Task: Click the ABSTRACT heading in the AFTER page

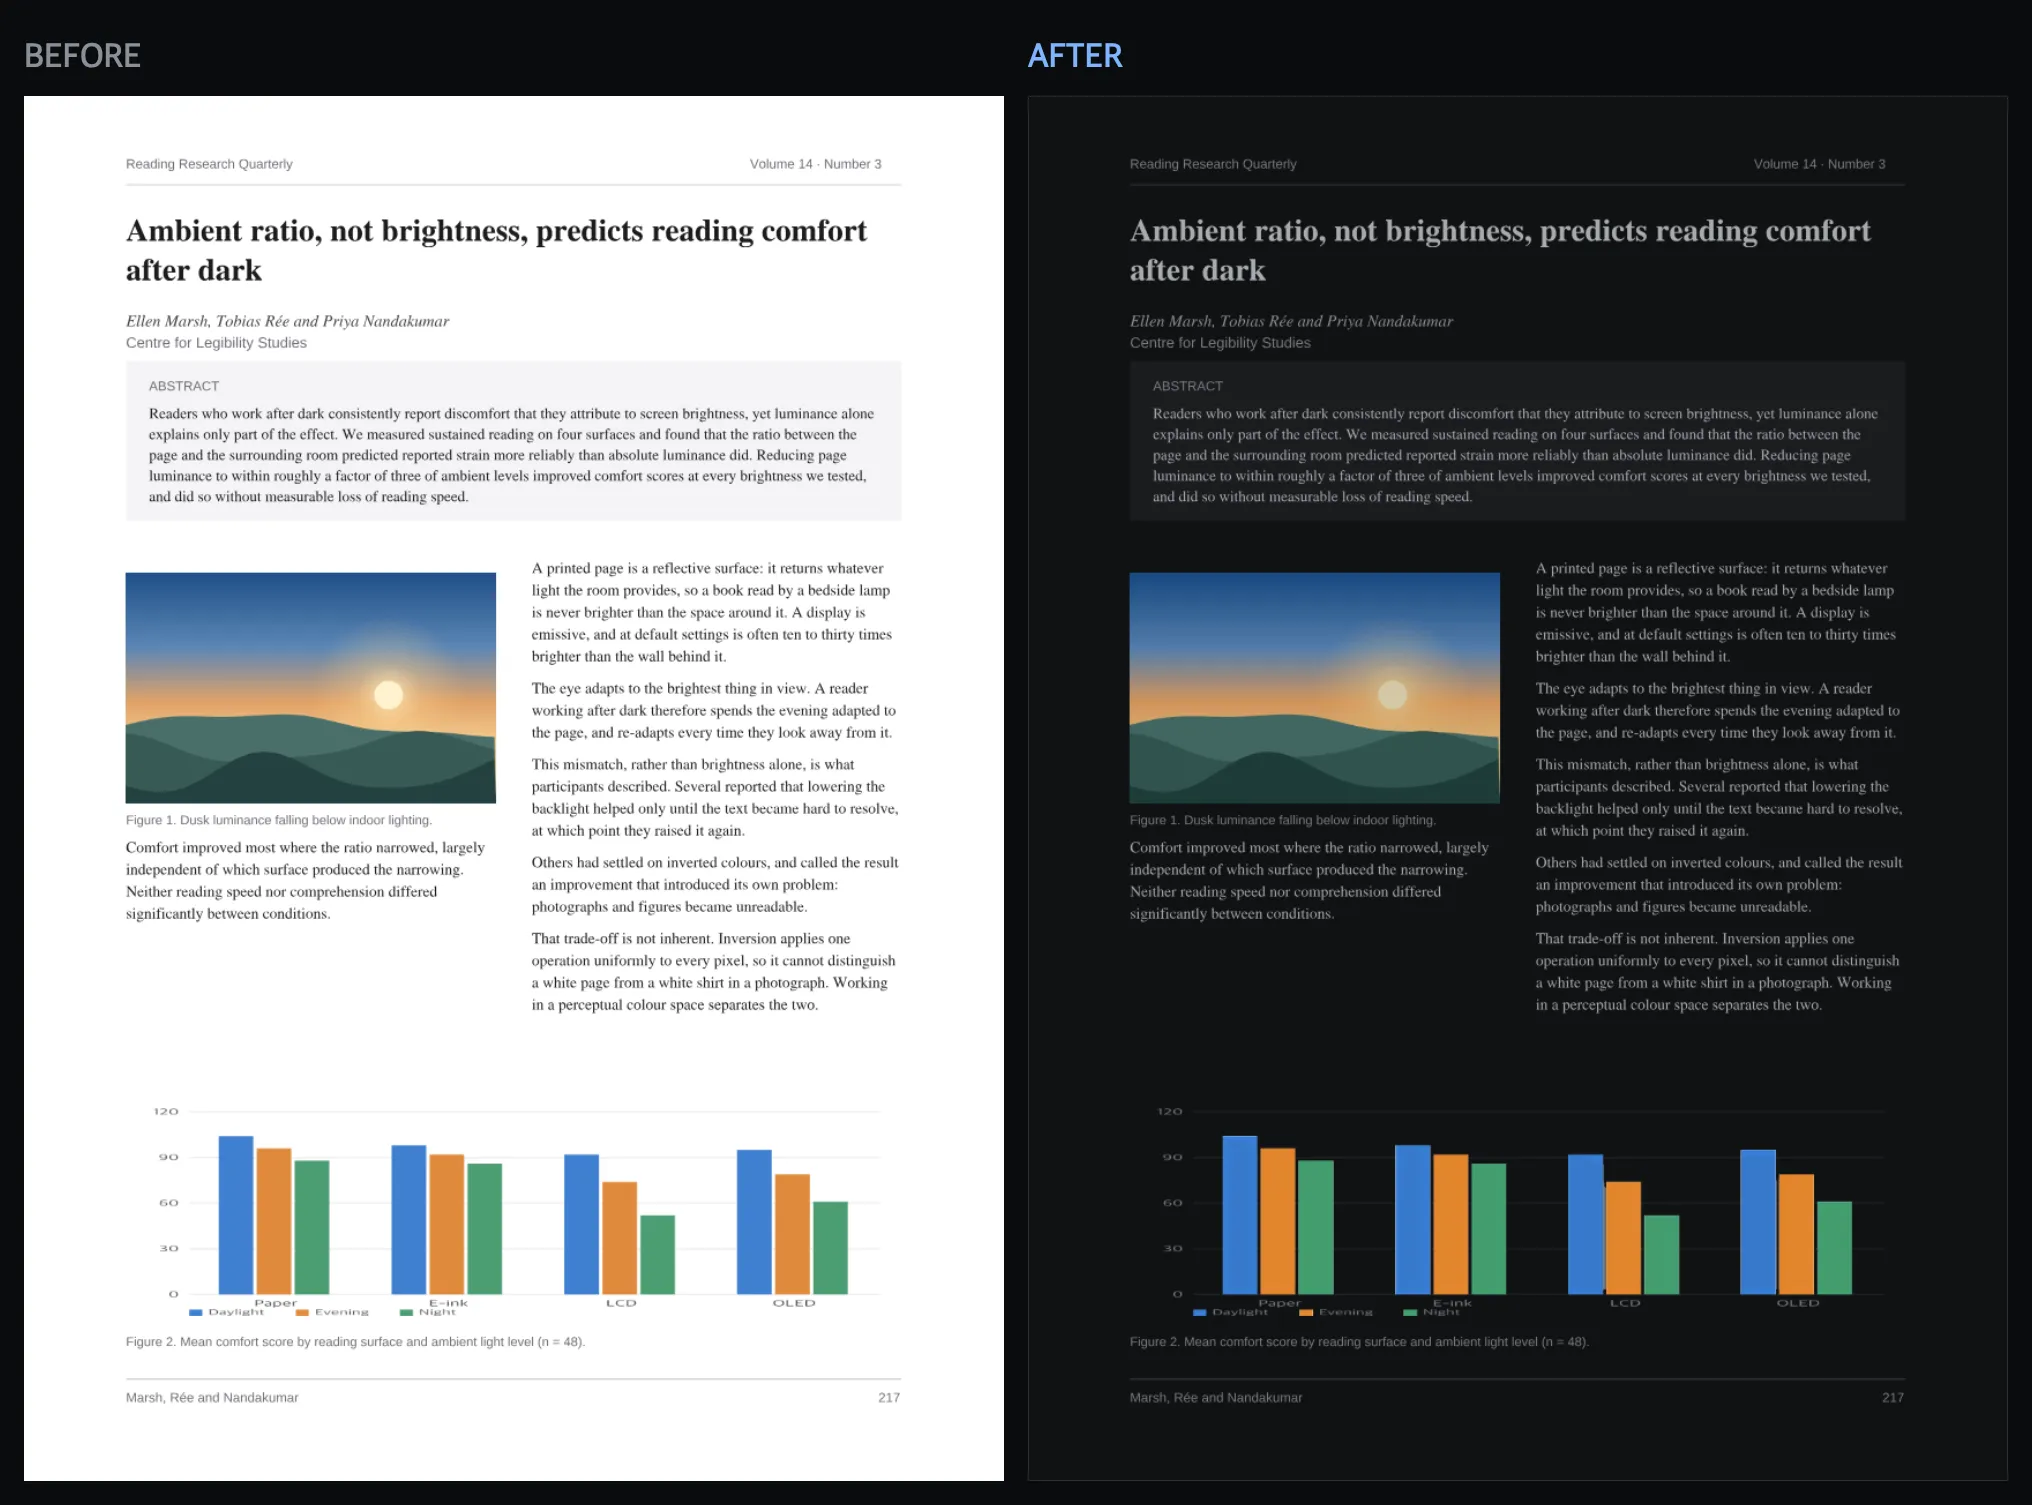Action: (x=1188, y=386)
